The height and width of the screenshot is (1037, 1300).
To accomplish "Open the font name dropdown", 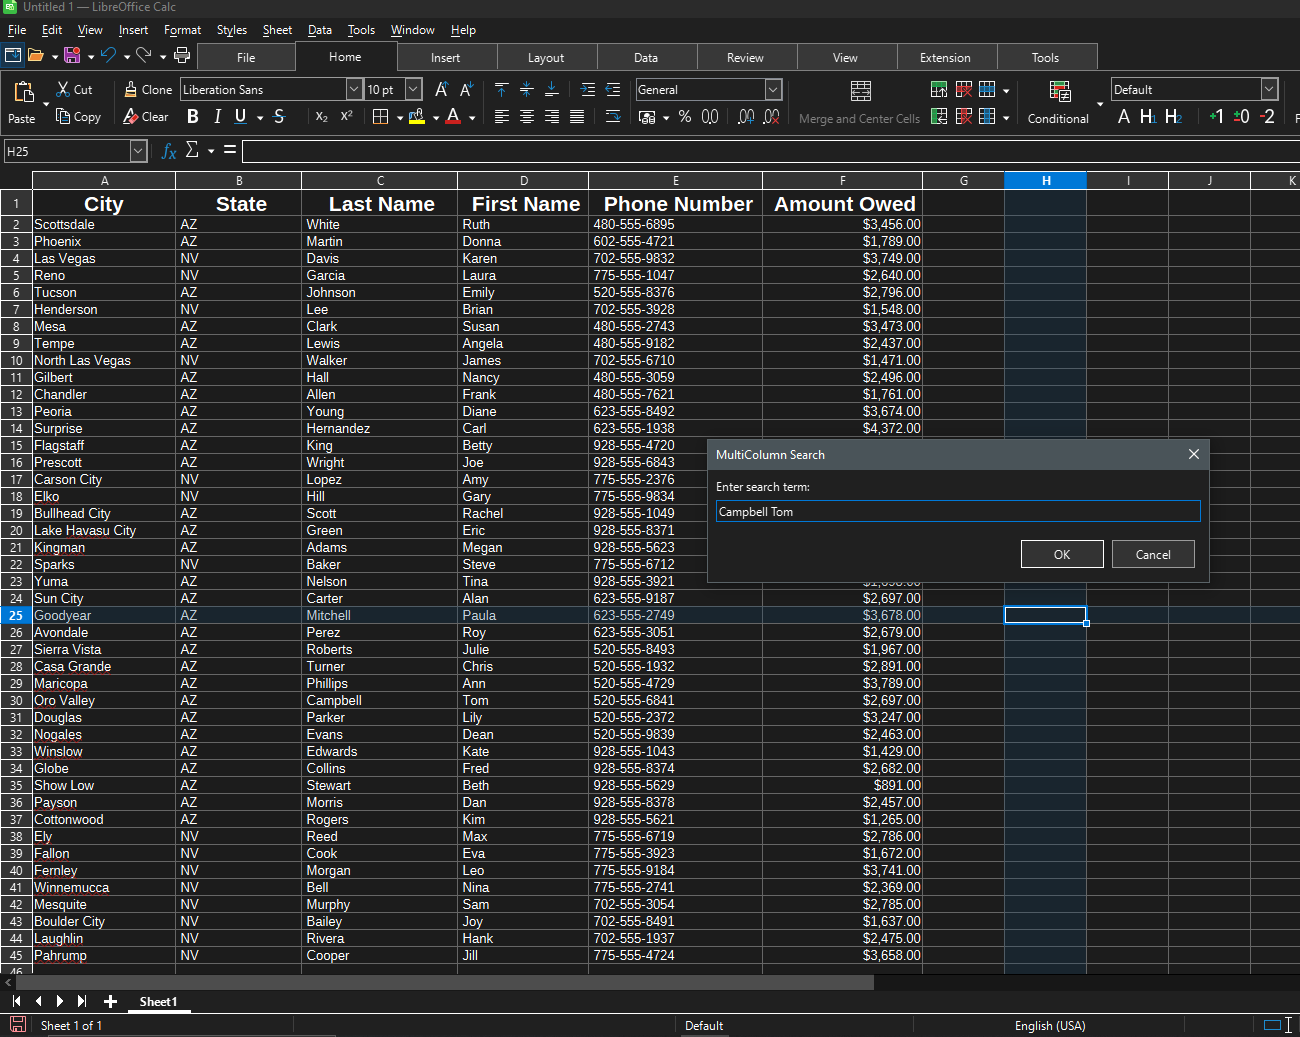I will pyautogui.click(x=354, y=89).
